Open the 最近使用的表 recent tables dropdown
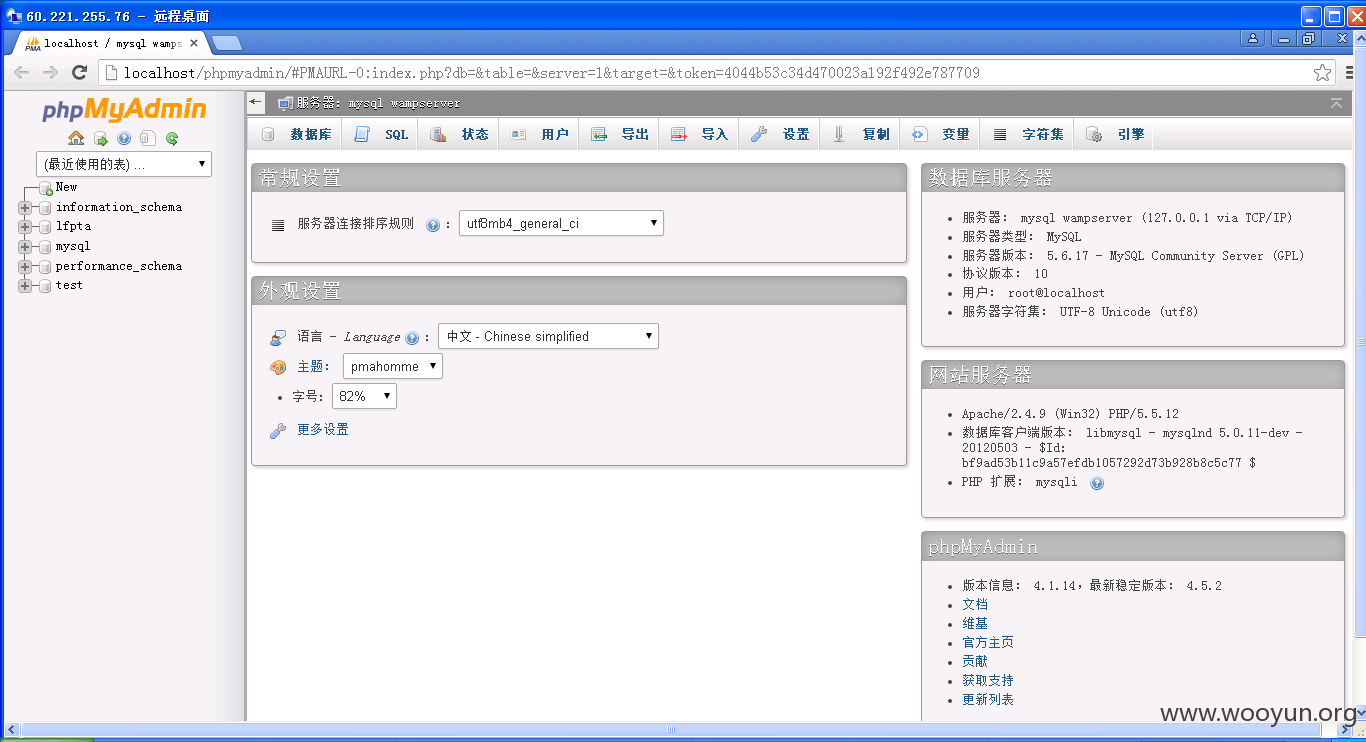1366x742 pixels. pos(124,164)
